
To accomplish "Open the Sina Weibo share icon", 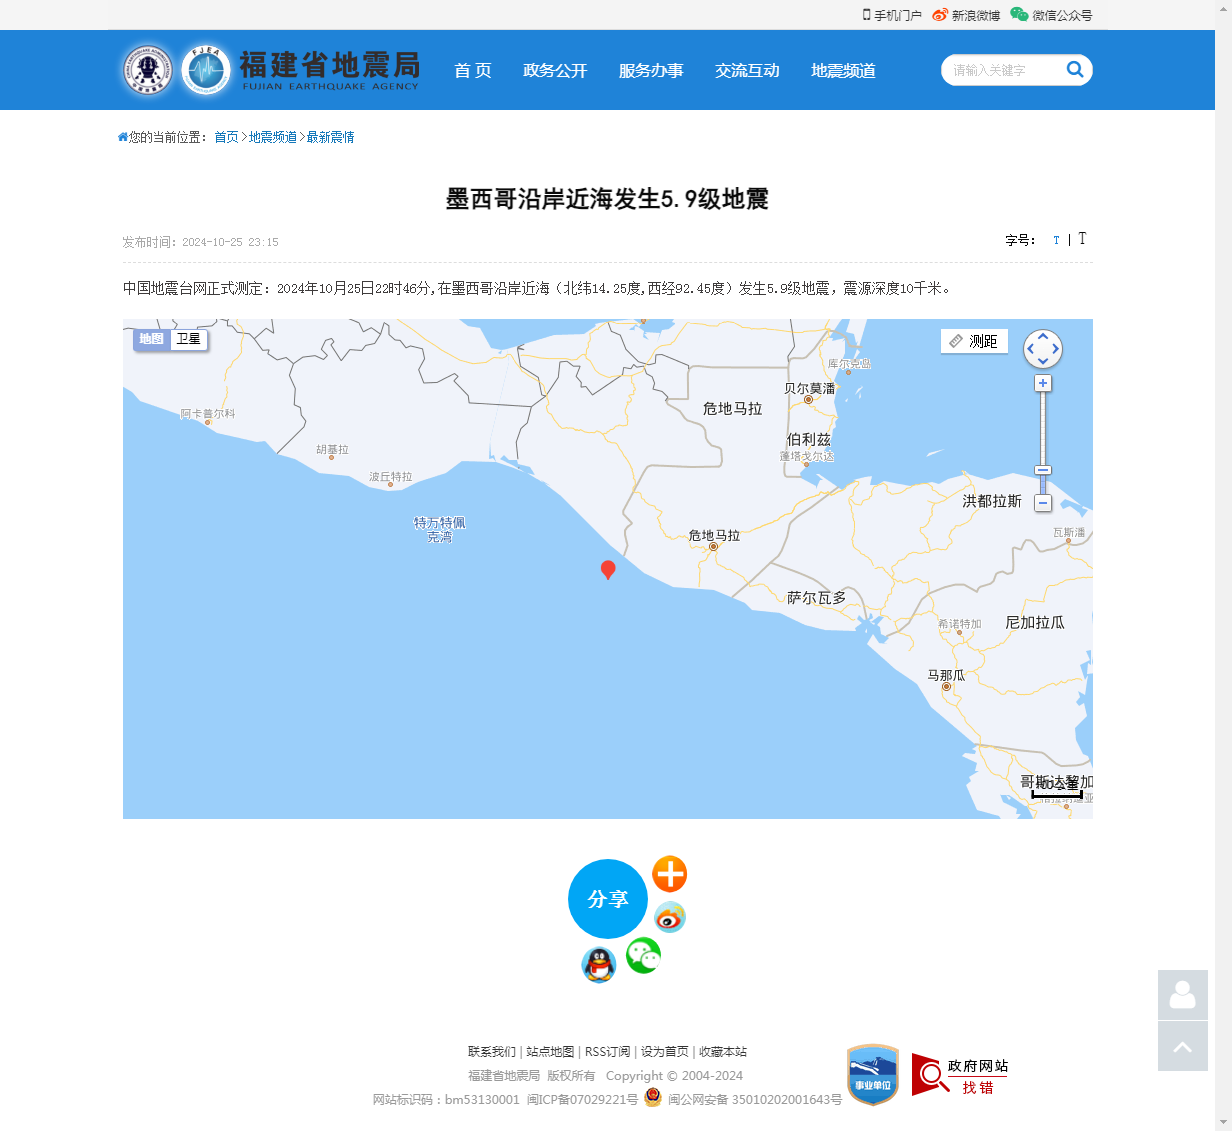I will coord(669,917).
